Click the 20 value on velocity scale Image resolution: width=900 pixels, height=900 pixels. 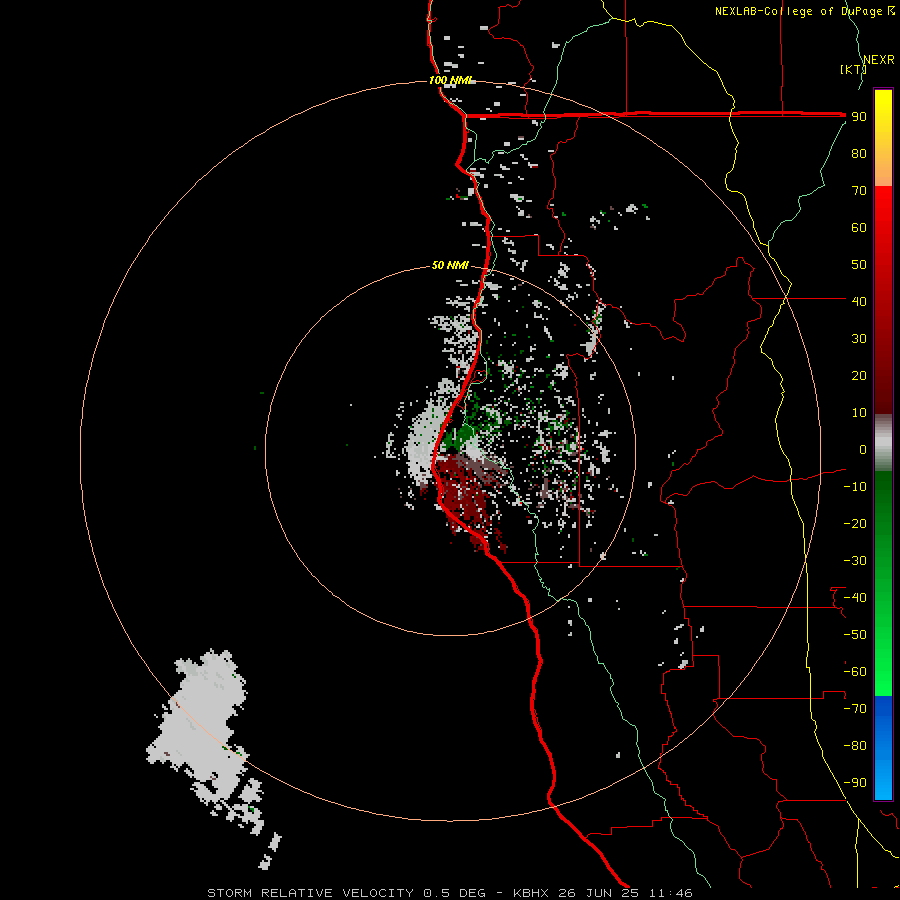tap(859, 375)
